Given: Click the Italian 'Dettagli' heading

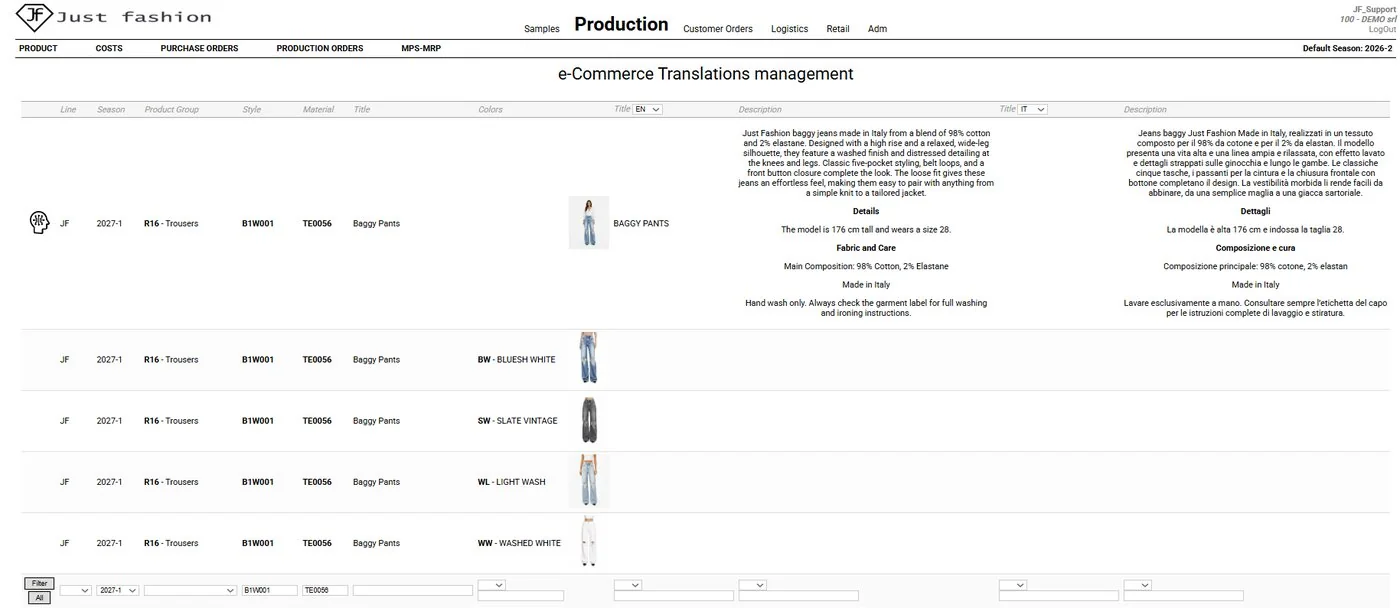Looking at the screenshot, I should (1255, 211).
